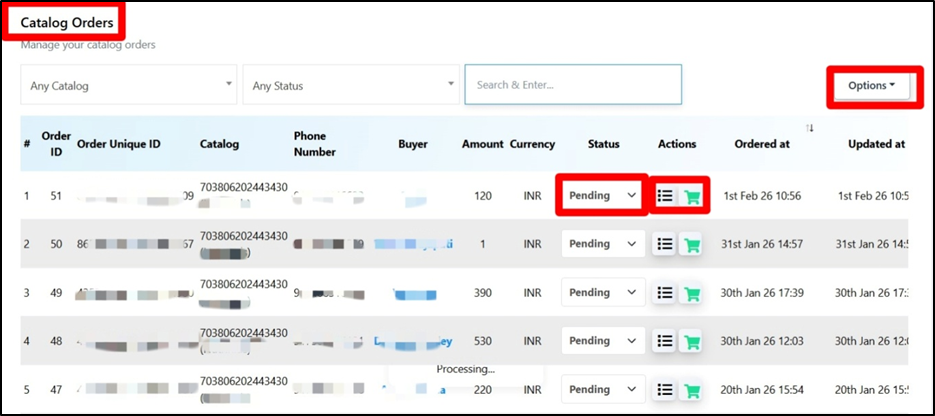Click the blue buyer name link in row 2
Viewport: 935px width, 416px height.
point(412,244)
